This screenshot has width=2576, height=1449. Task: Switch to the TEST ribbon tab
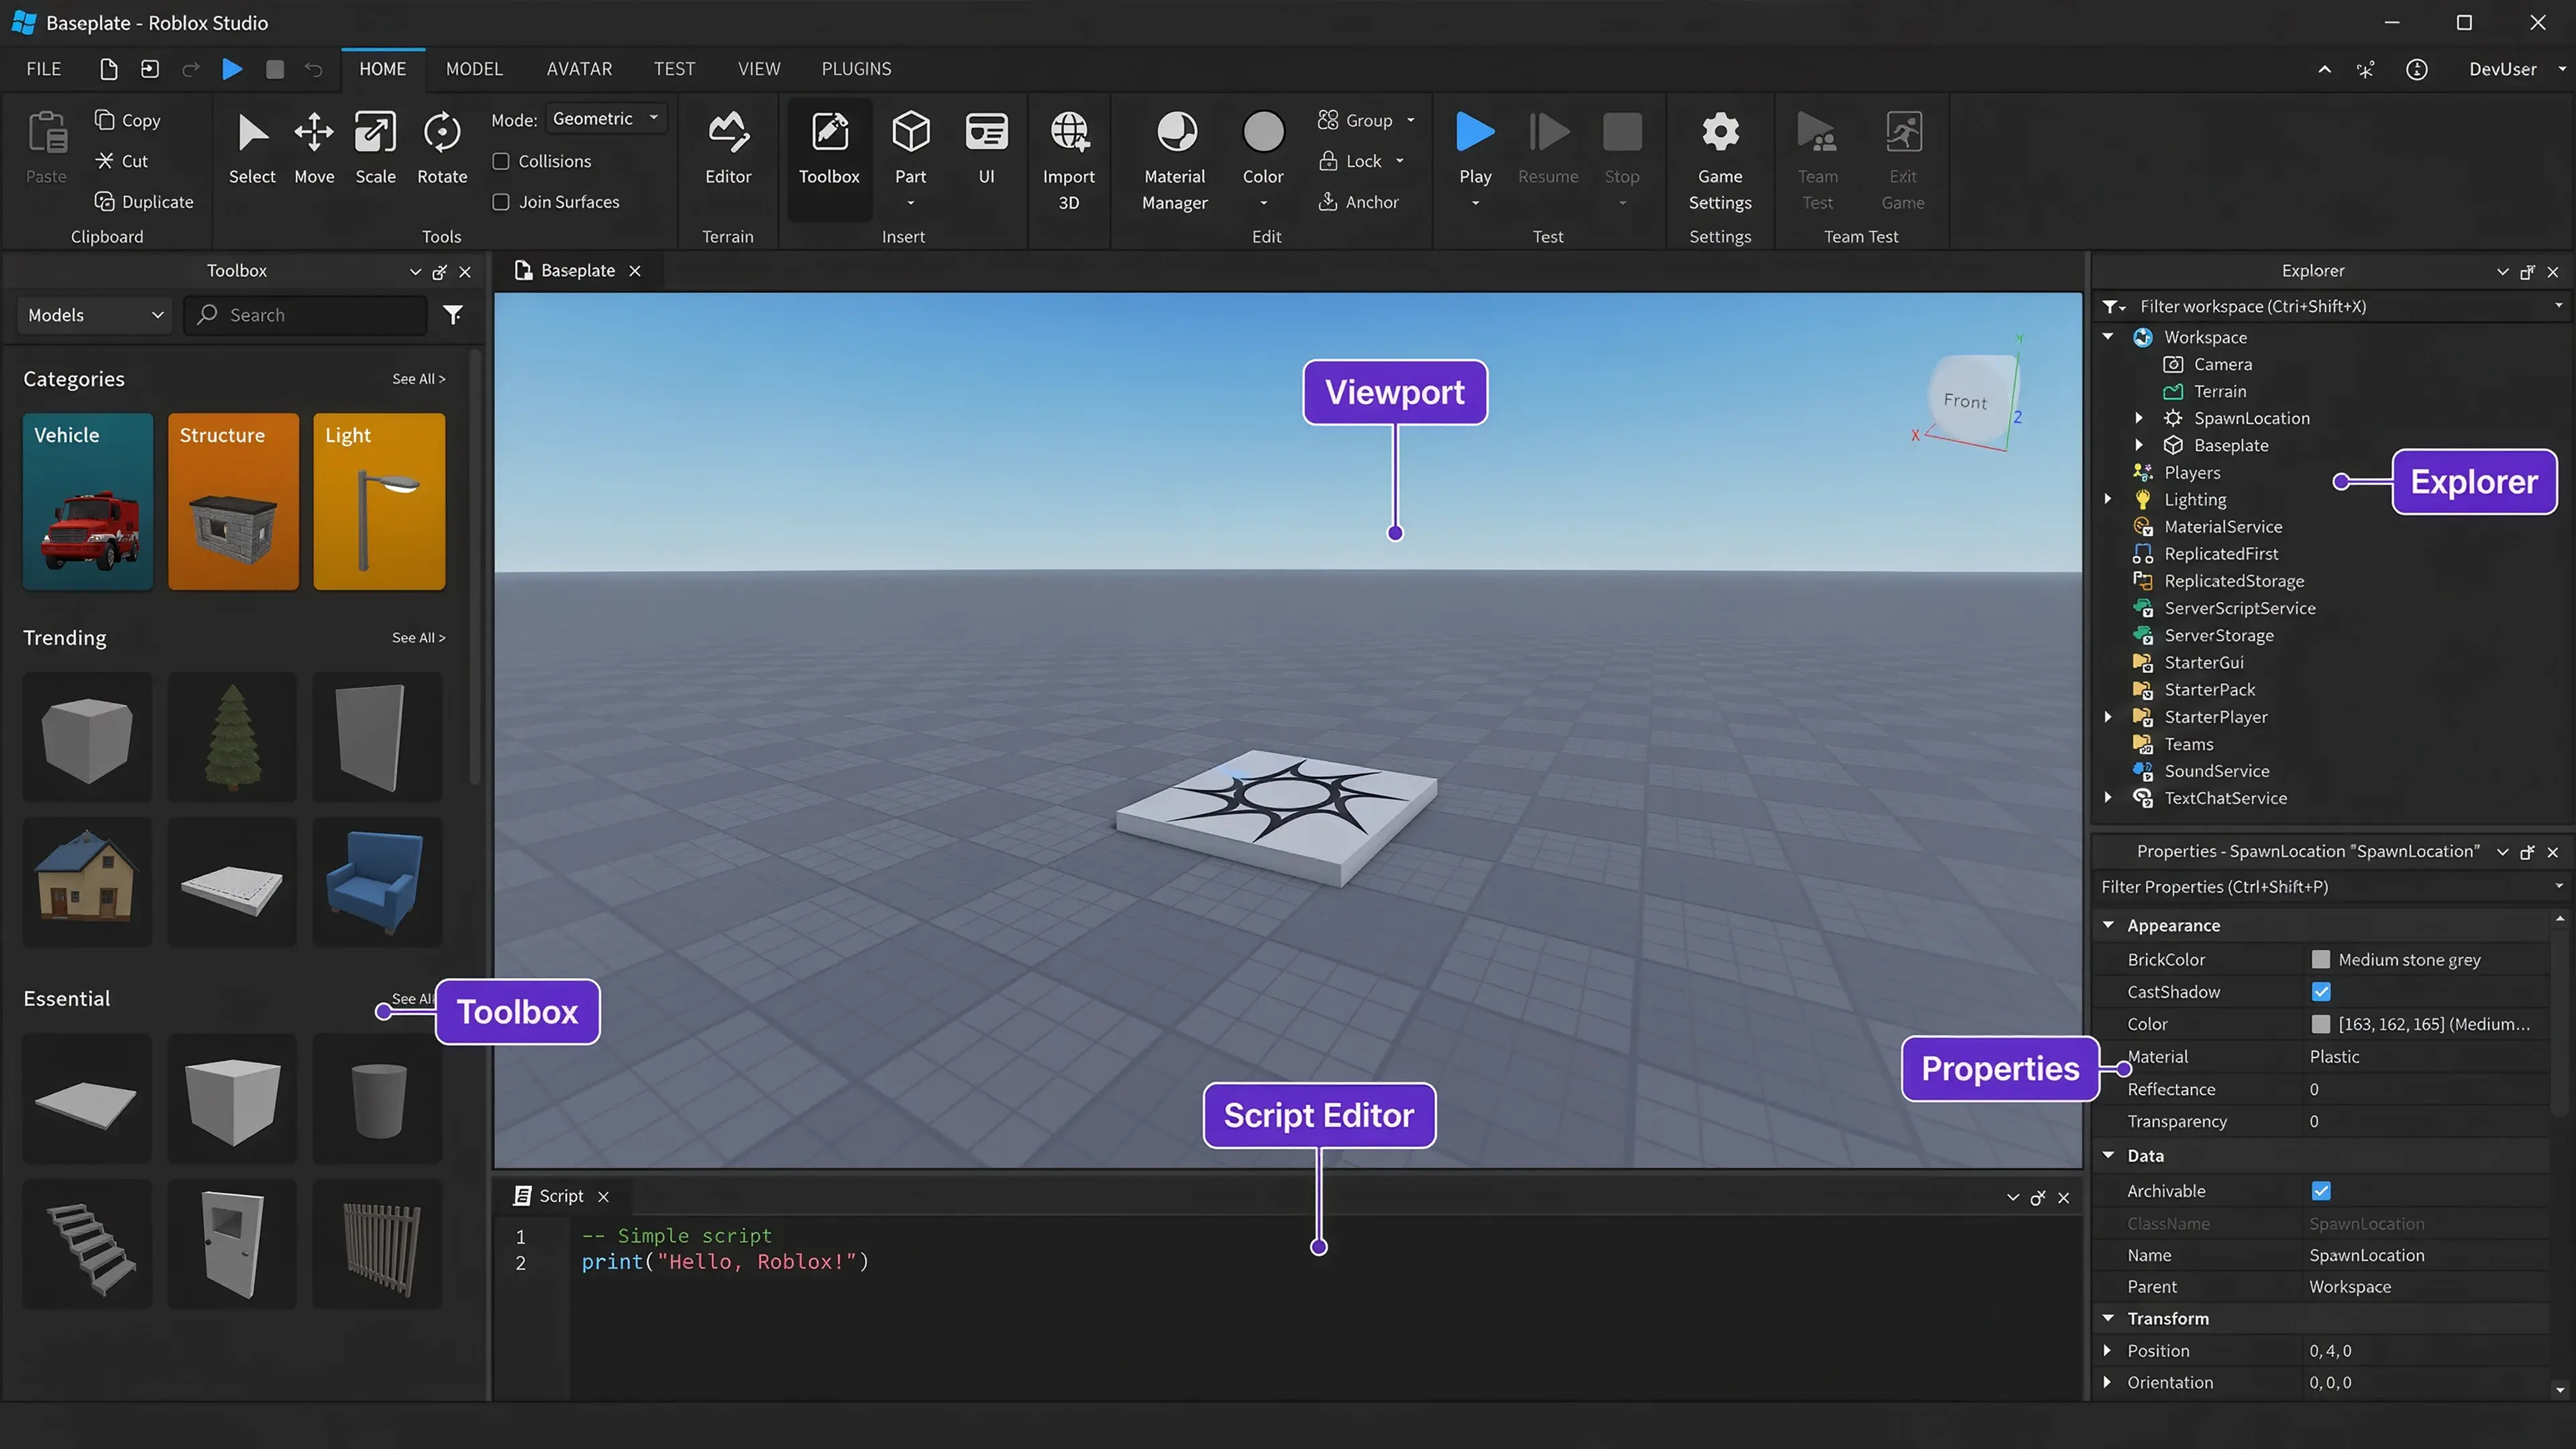coord(674,69)
